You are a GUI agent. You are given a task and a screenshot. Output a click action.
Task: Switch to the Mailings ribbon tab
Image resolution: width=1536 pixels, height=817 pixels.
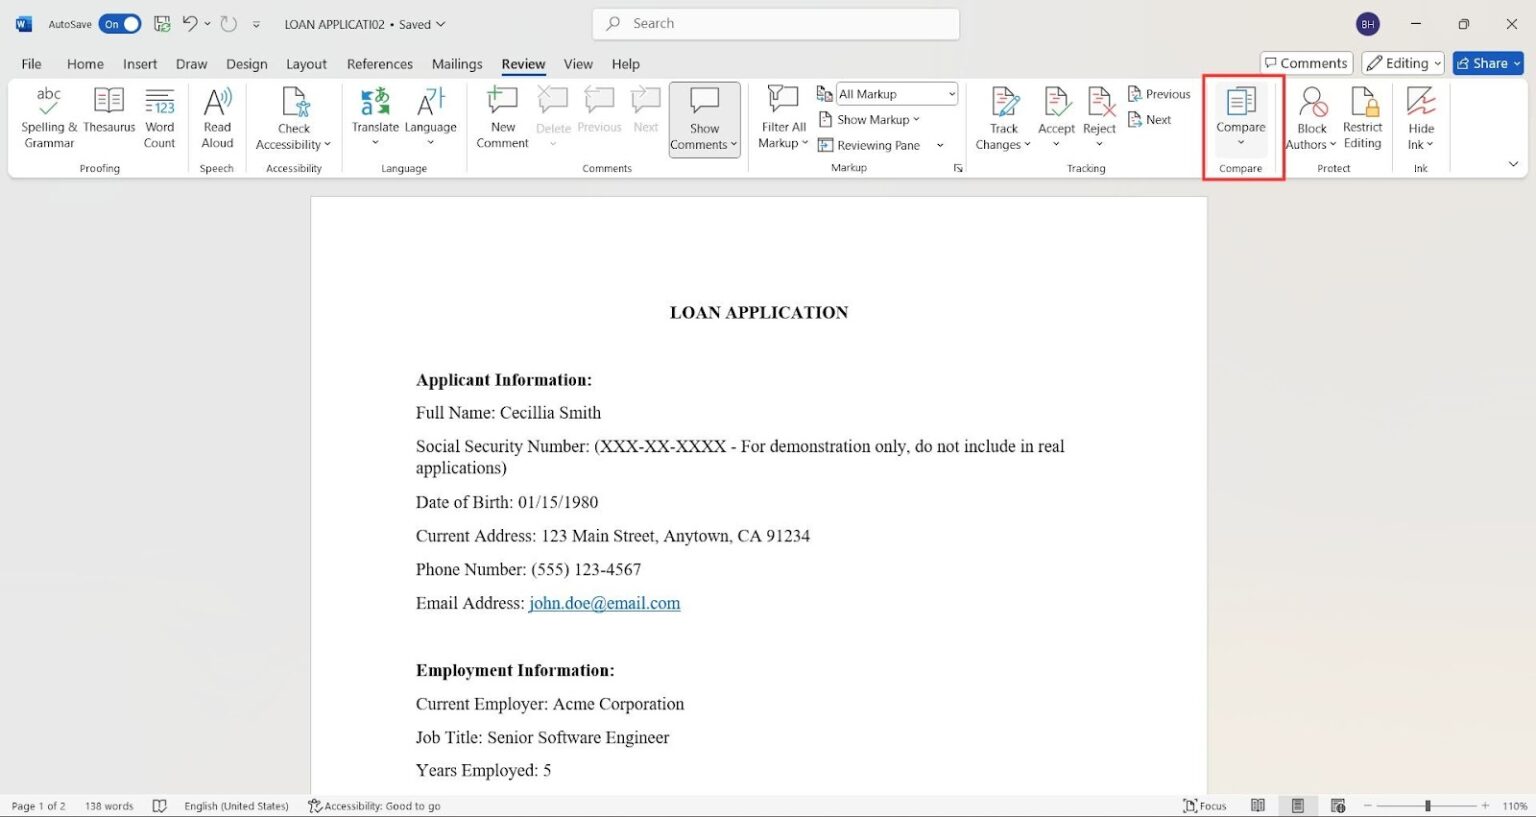(457, 63)
